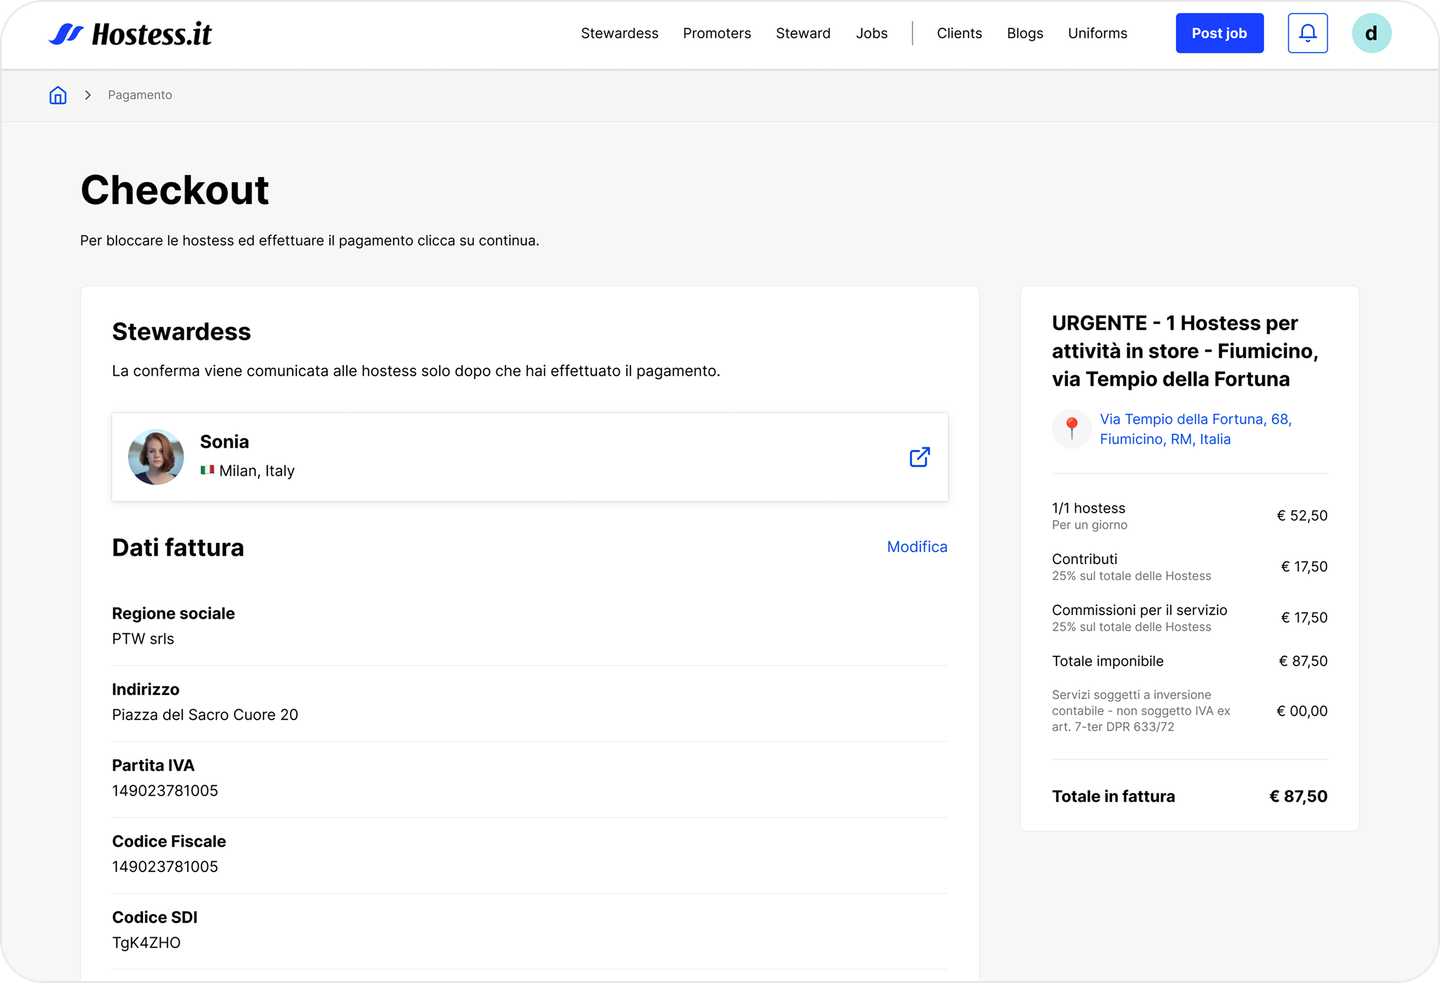The height and width of the screenshot is (983, 1440).
Task: Click the Per un giorno subtitle
Action: 1090,525
